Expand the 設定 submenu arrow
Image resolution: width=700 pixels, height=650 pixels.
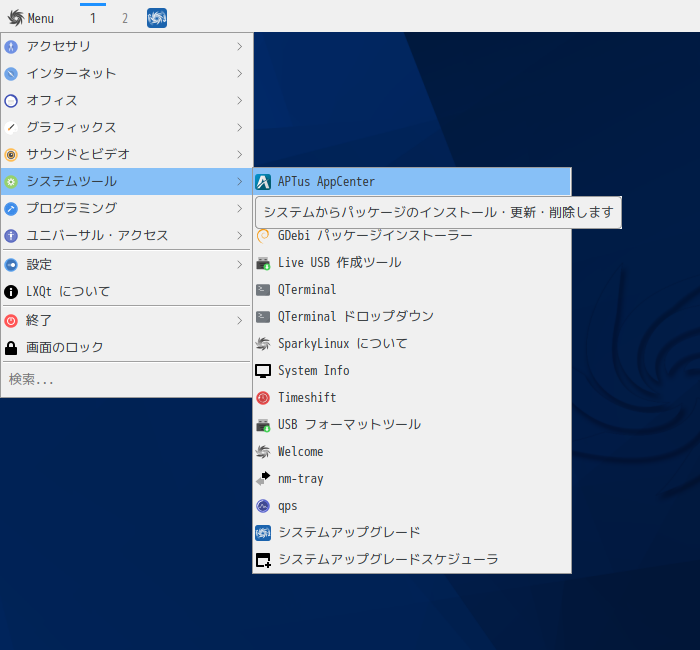pos(240,265)
